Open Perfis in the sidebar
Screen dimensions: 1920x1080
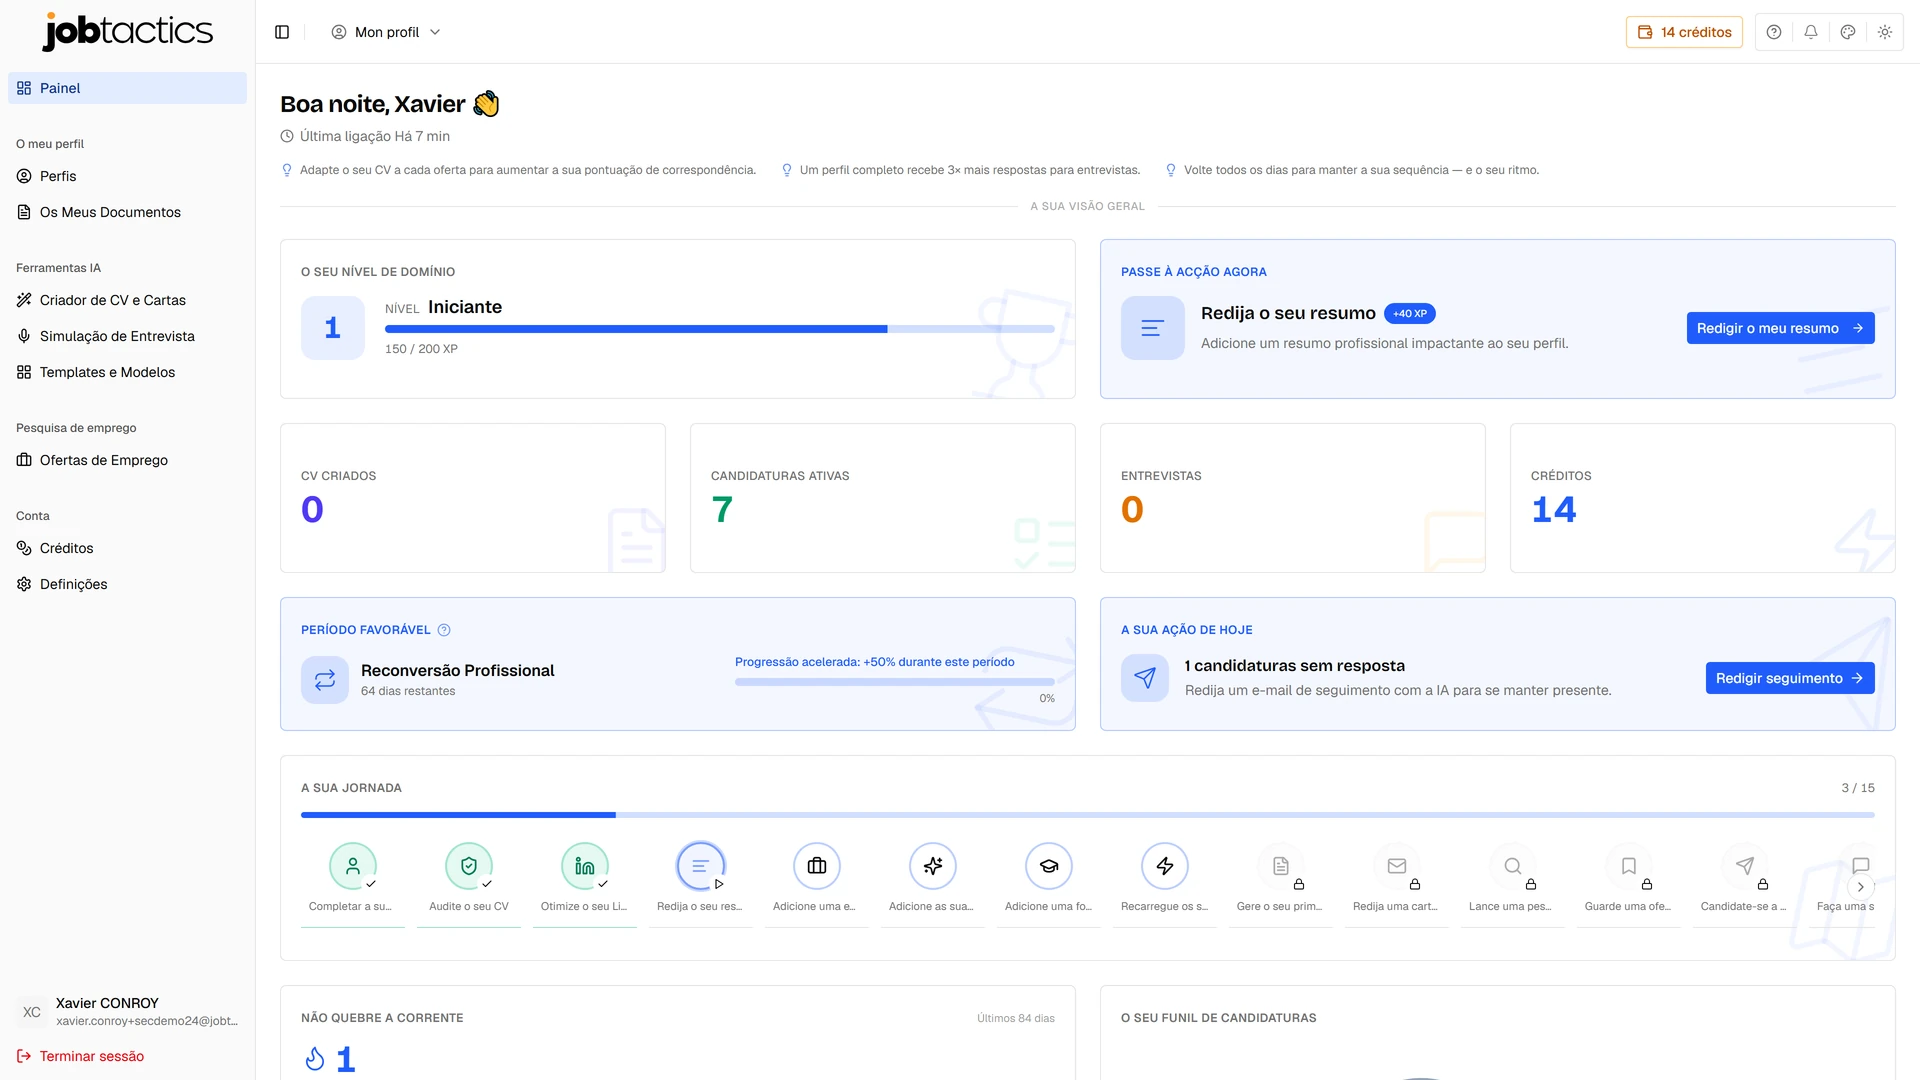[x=127, y=176]
